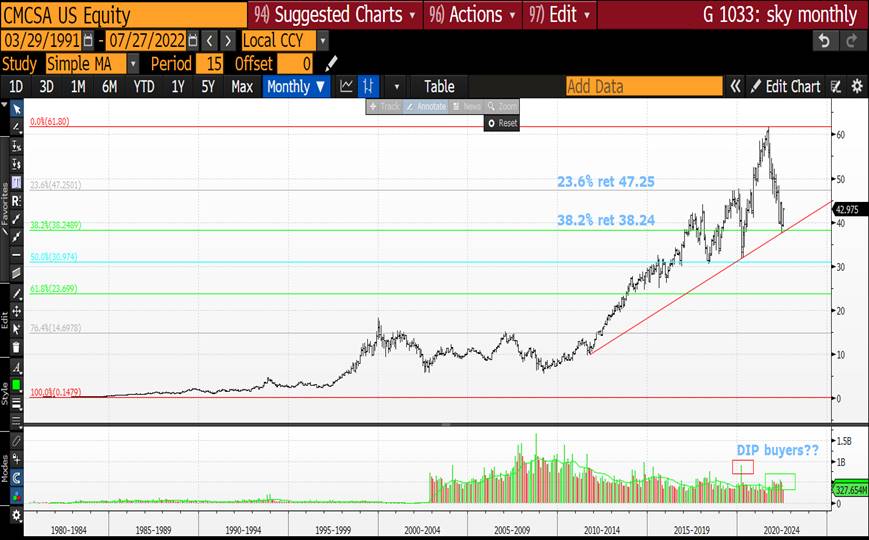Select the 1M time range tab

(x=78, y=86)
